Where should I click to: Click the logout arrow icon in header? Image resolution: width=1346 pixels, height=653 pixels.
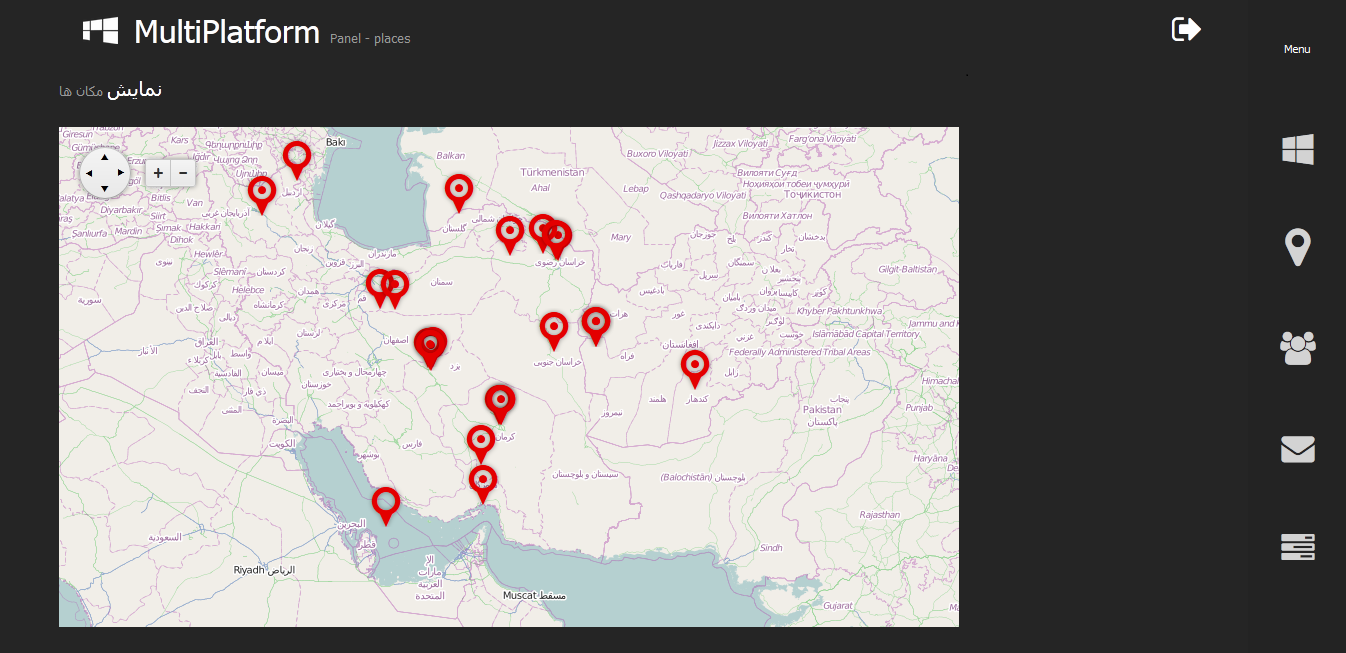click(x=1186, y=29)
